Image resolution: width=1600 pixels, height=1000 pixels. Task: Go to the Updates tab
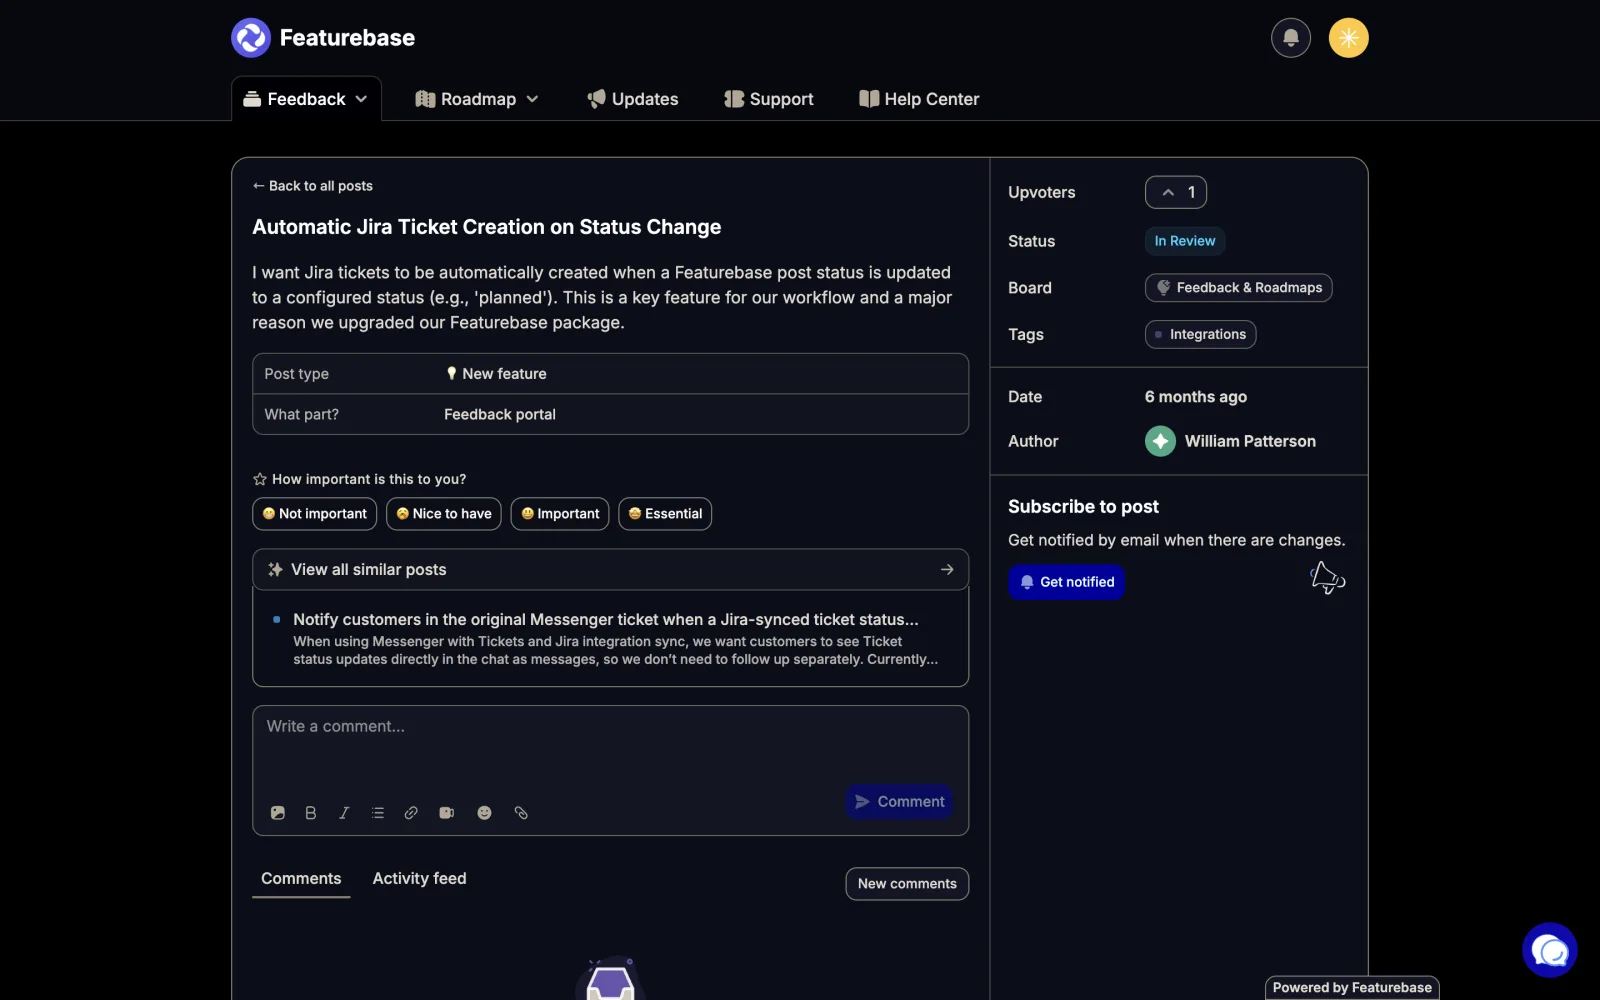(x=633, y=99)
